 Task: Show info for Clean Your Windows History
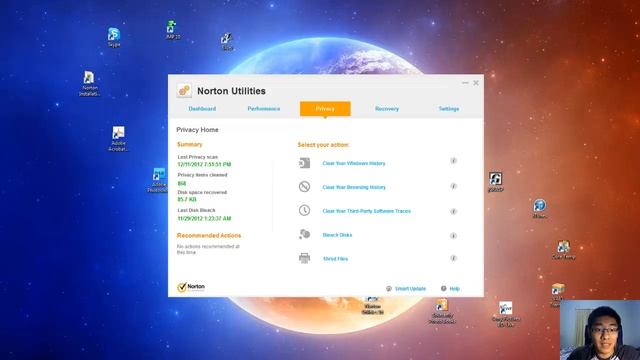point(453,161)
